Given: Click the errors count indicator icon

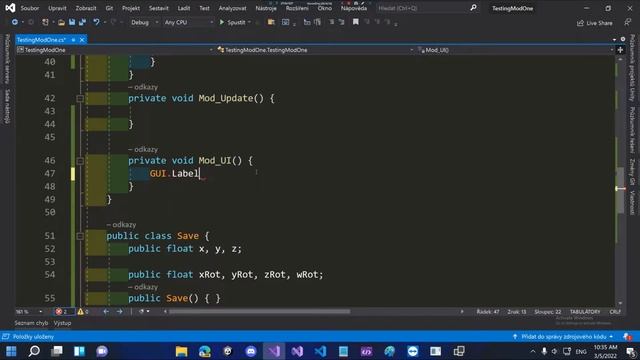Looking at the screenshot, I should (x=61, y=311).
